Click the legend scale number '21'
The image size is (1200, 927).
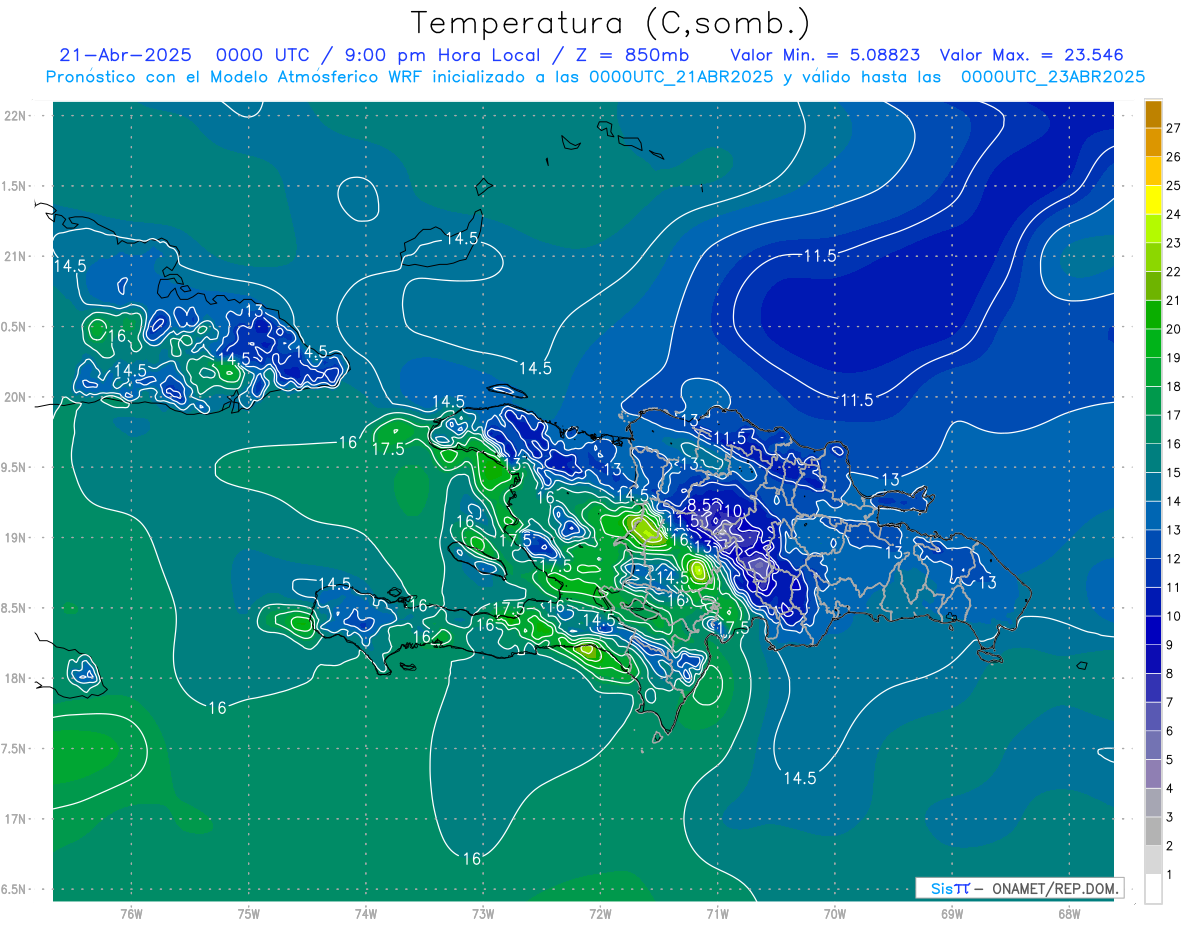pyautogui.click(x=1174, y=301)
